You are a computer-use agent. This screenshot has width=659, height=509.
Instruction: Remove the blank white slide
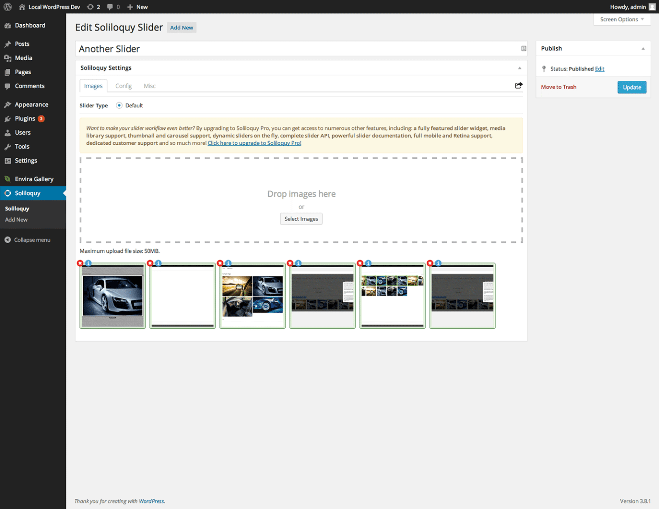pyautogui.click(x=150, y=263)
